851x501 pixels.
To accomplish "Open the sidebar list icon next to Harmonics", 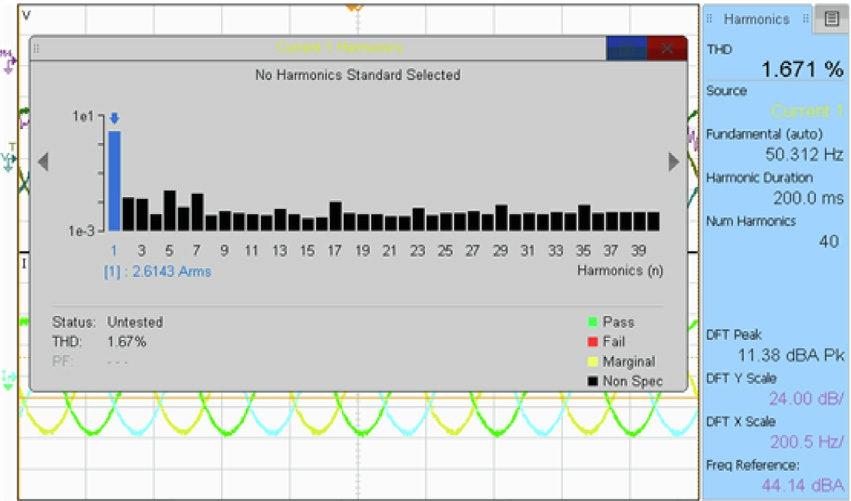I will click(x=831, y=18).
